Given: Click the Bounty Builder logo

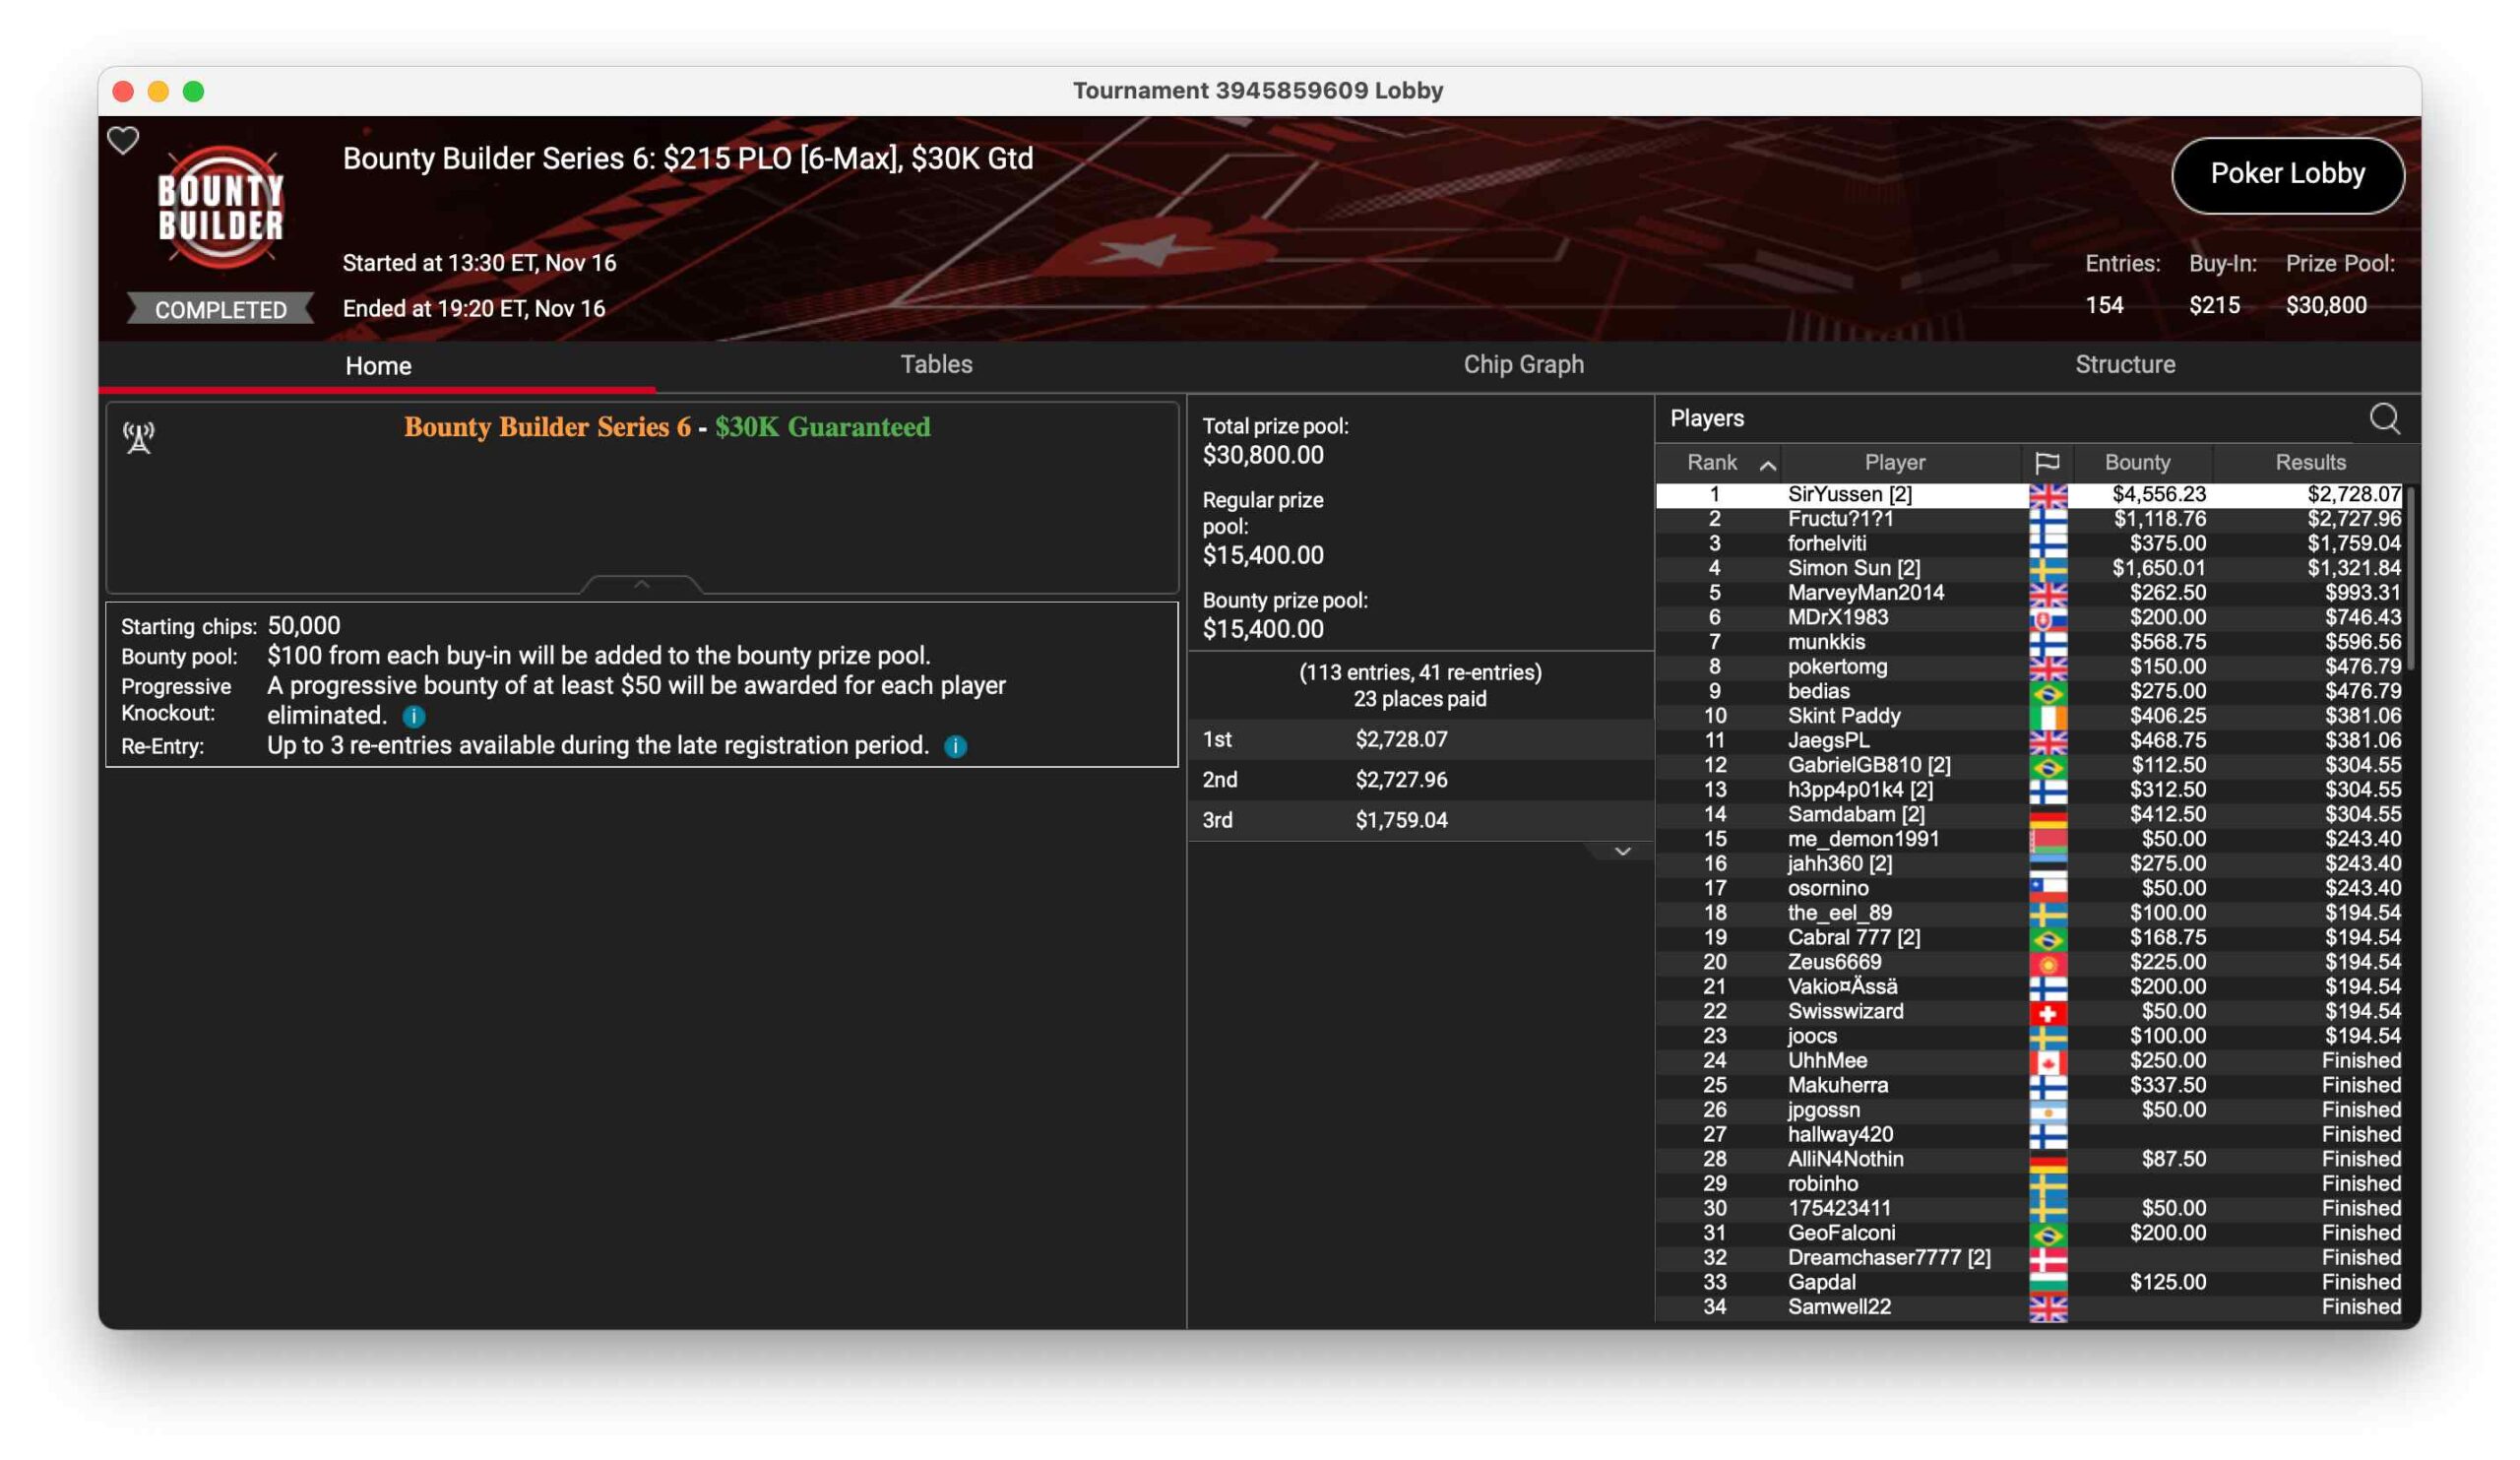Looking at the screenshot, I should click(x=221, y=209).
